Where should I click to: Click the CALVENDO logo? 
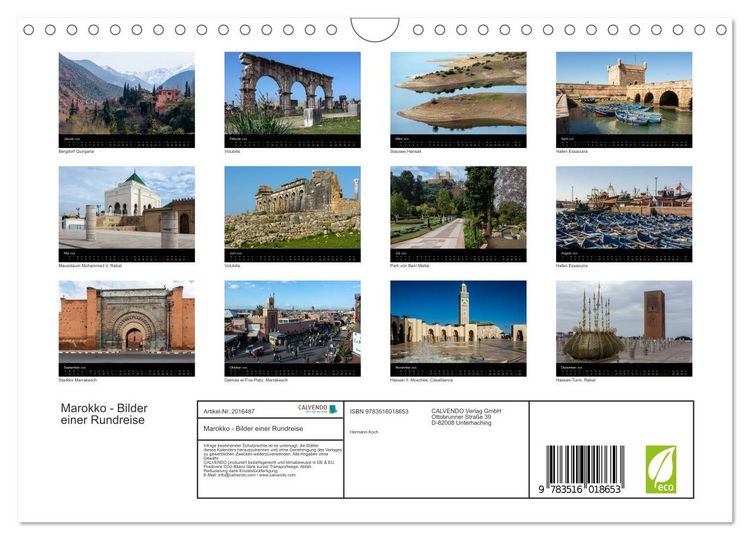(x=317, y=409)
